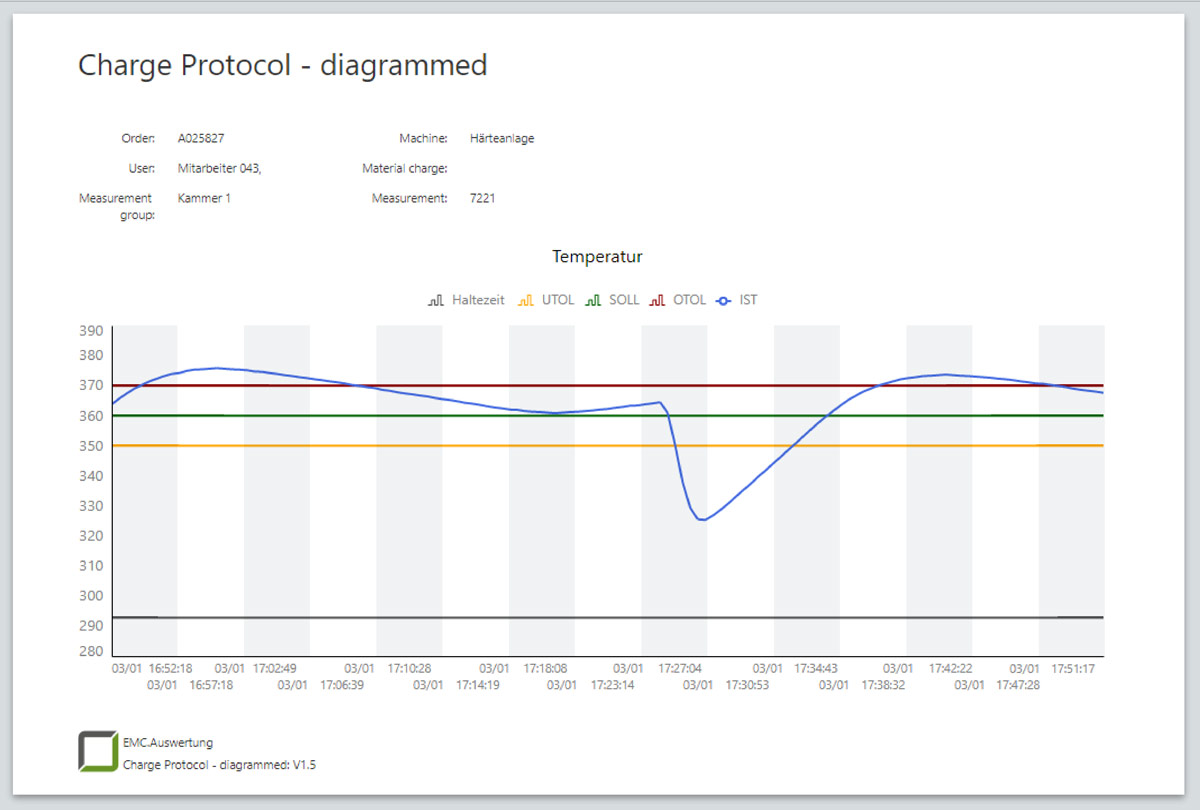Select the measurement number 7221
Viewport: 1200px width, 810px height.
(x=482, y=198)
